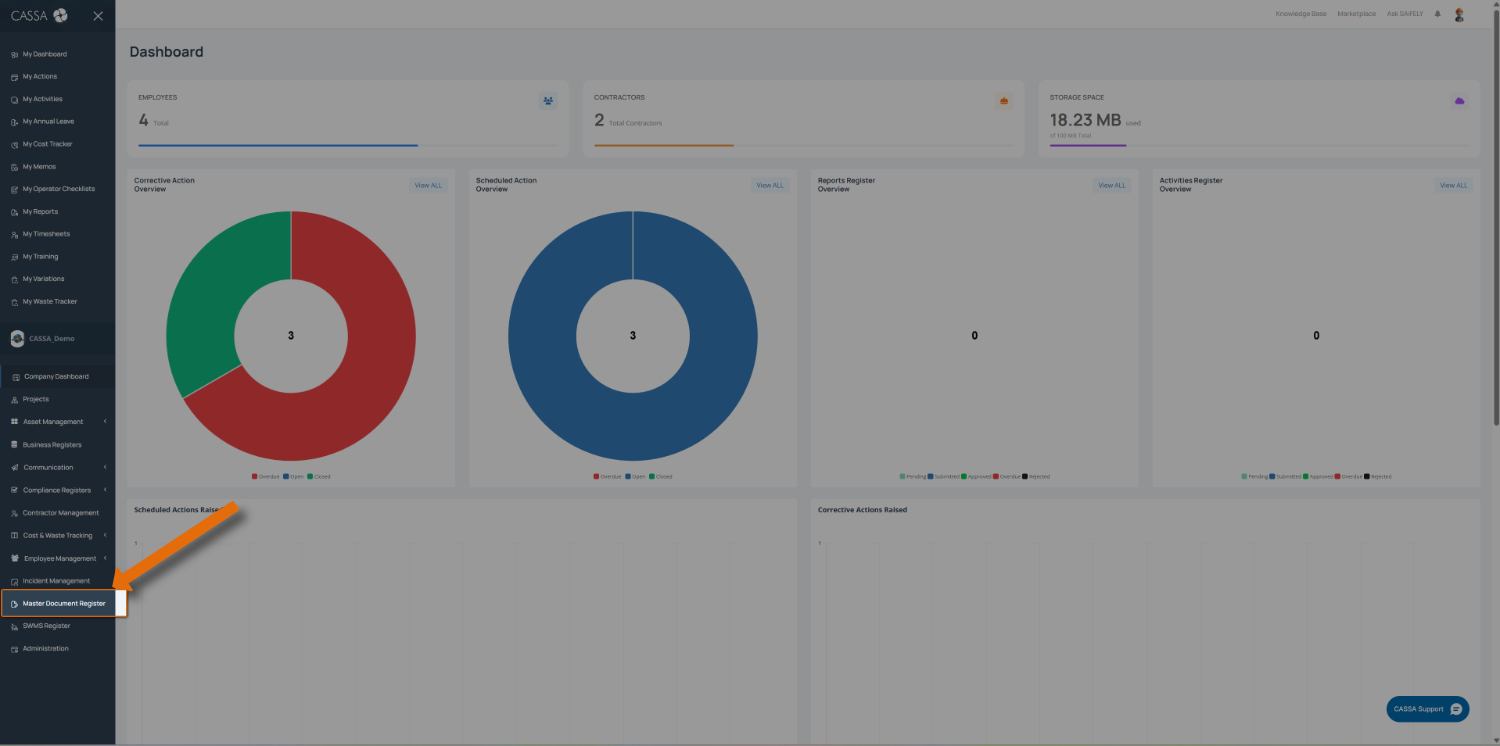Click the notification bell icon
1500x746 pixels.
coord(1438,14)
